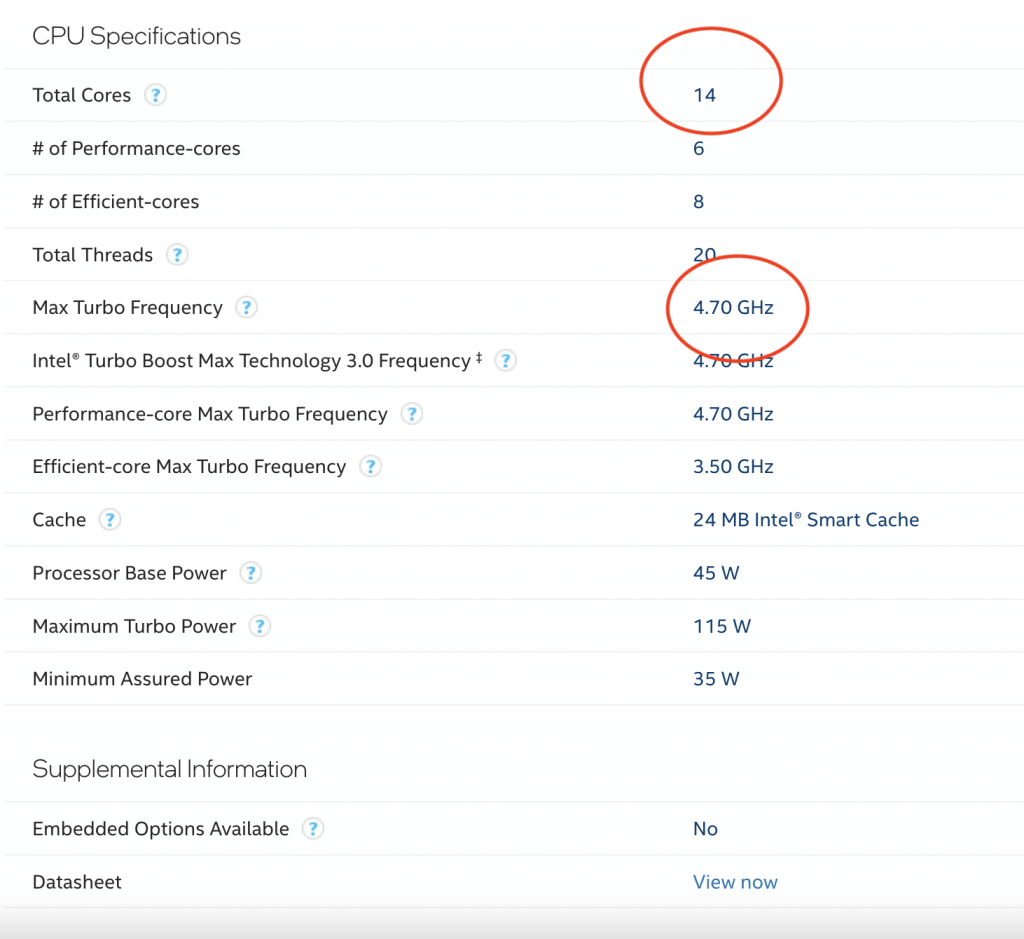Click Max Turbo Frequency question mark icon

click(246, 307)
